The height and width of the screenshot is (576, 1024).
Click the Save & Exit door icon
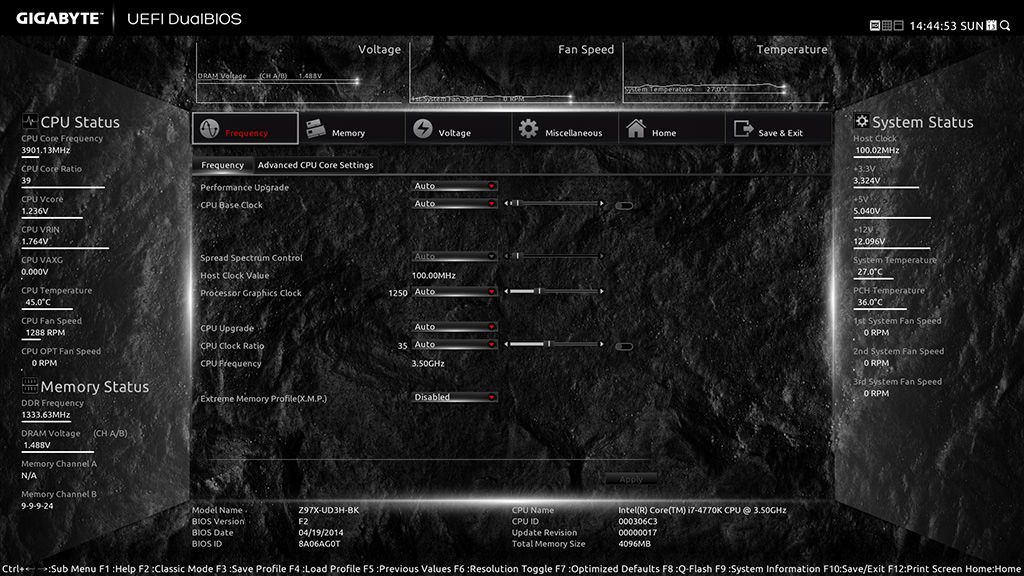(x=743, y=129)
